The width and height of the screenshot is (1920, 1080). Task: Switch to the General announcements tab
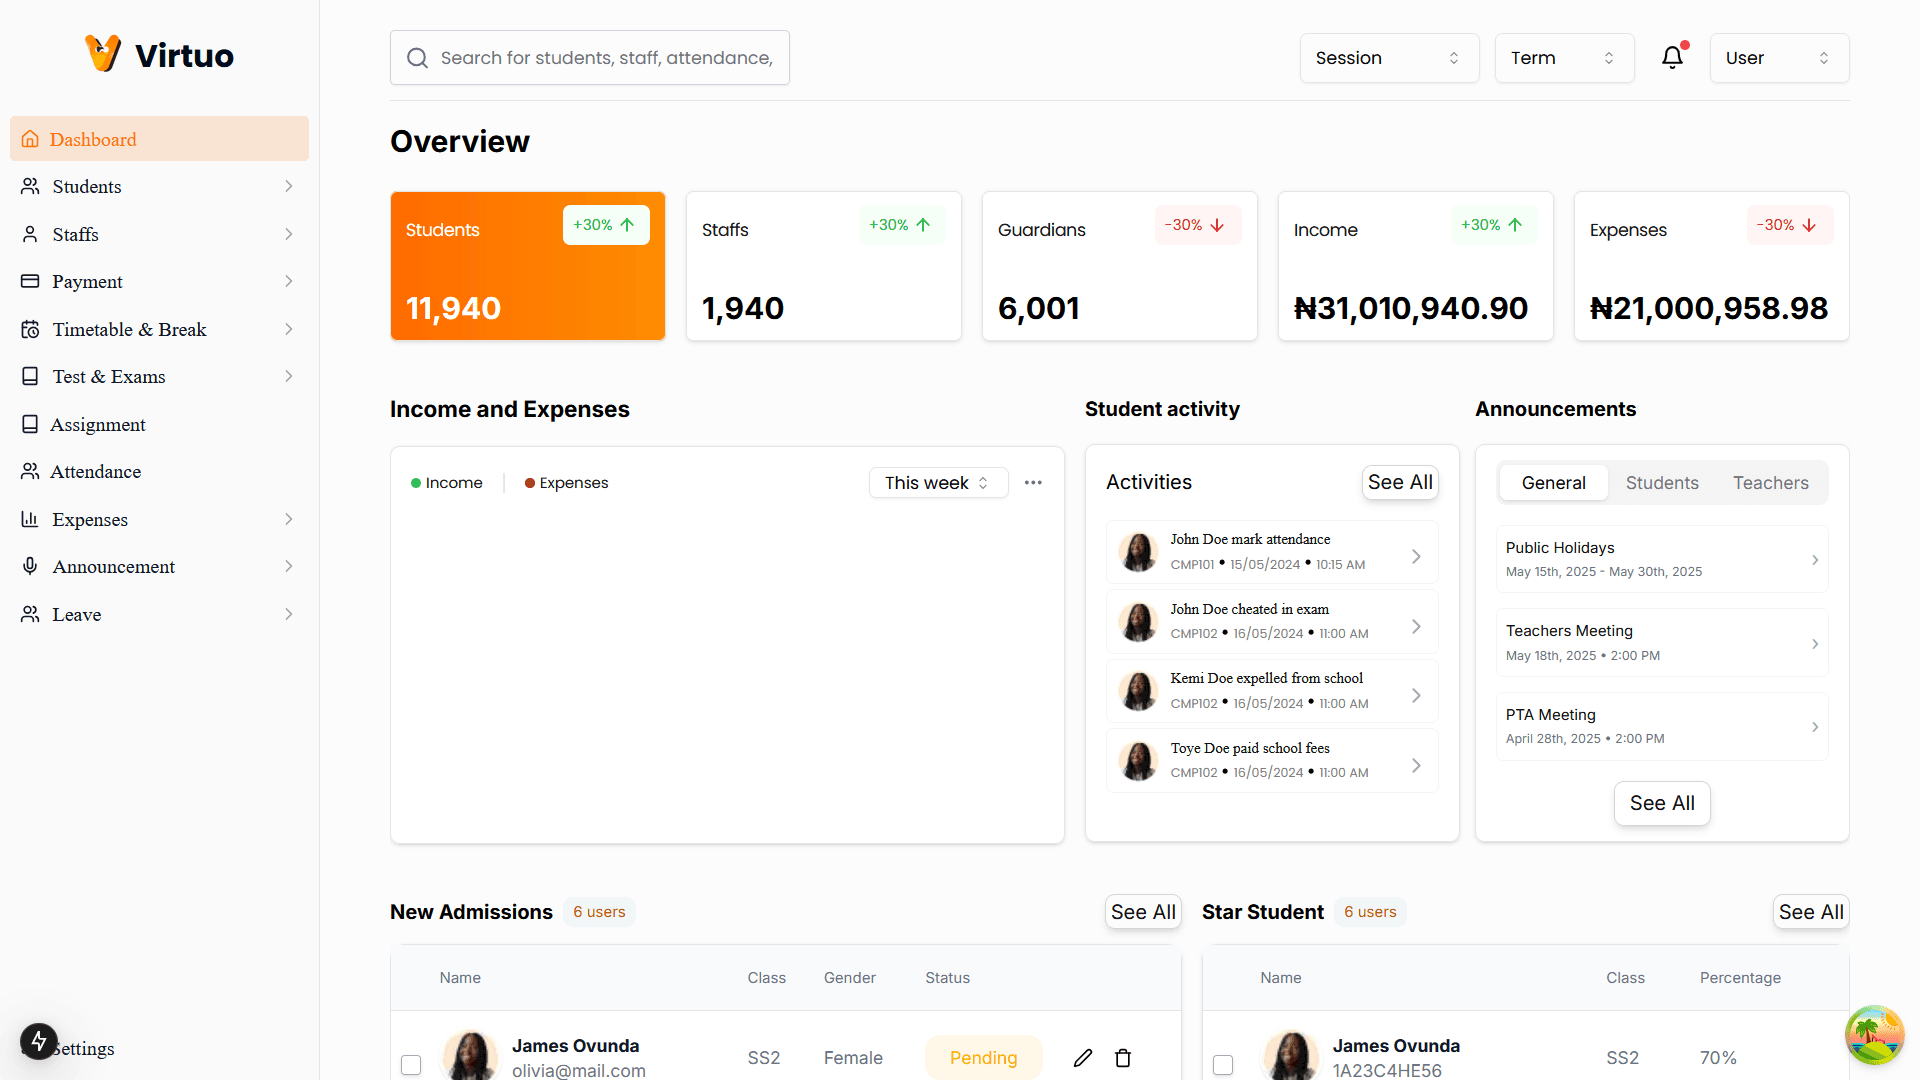[1553, 483]
